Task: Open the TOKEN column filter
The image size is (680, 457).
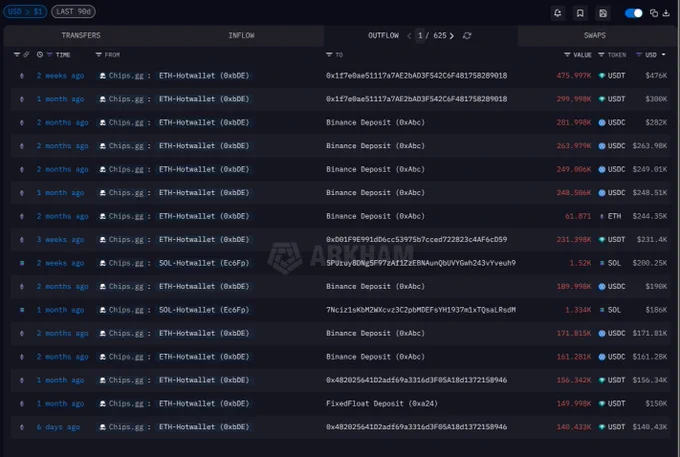Action: click(x=601, y=55)
